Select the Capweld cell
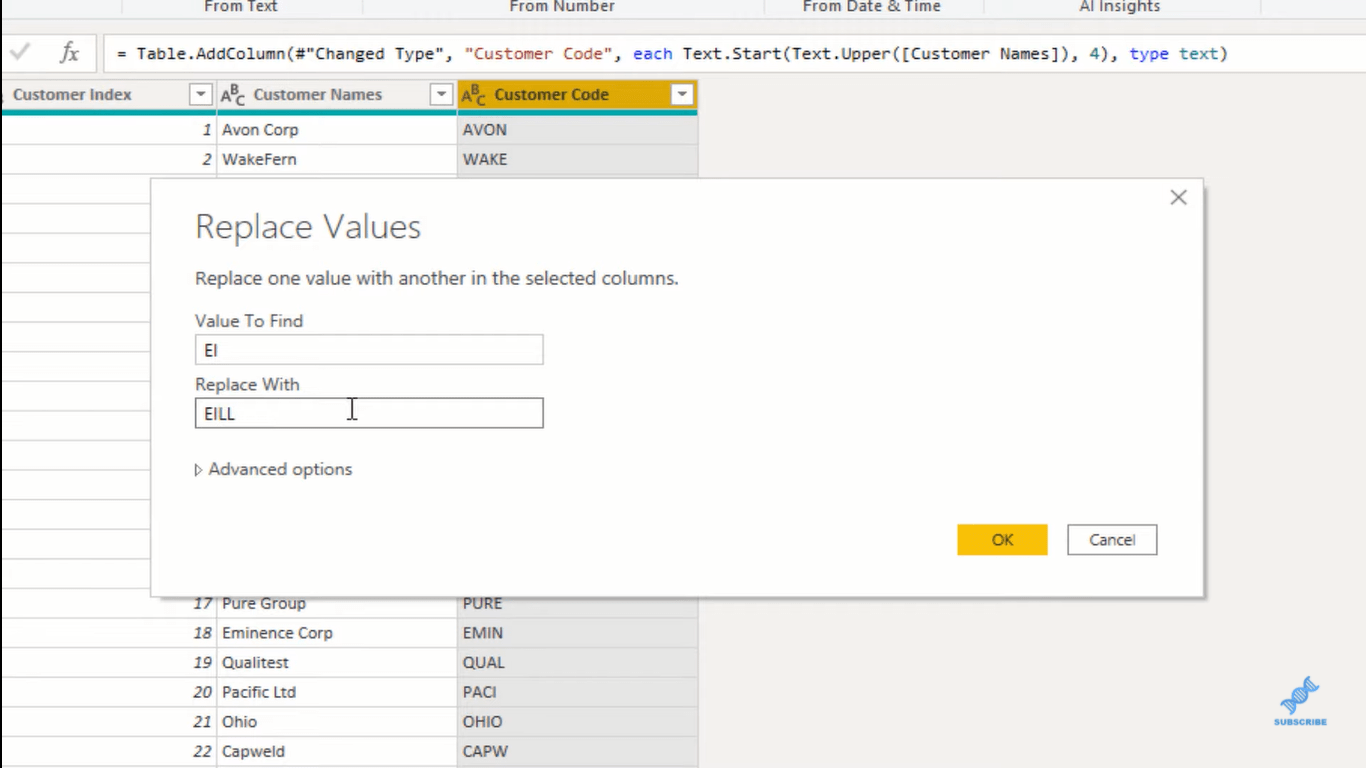The image size is (1366, 768). (337, 751)
